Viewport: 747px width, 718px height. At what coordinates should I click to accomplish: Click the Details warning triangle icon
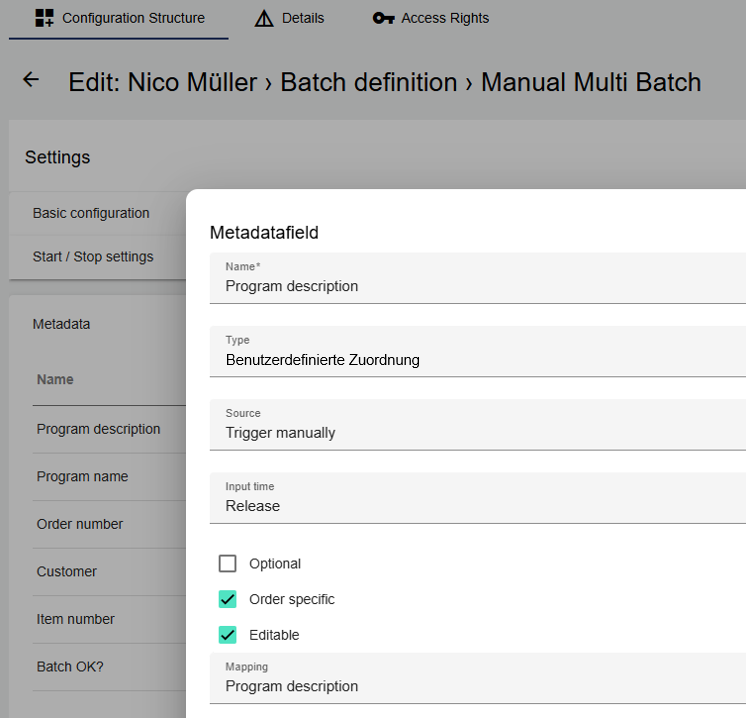click(264, 18)
